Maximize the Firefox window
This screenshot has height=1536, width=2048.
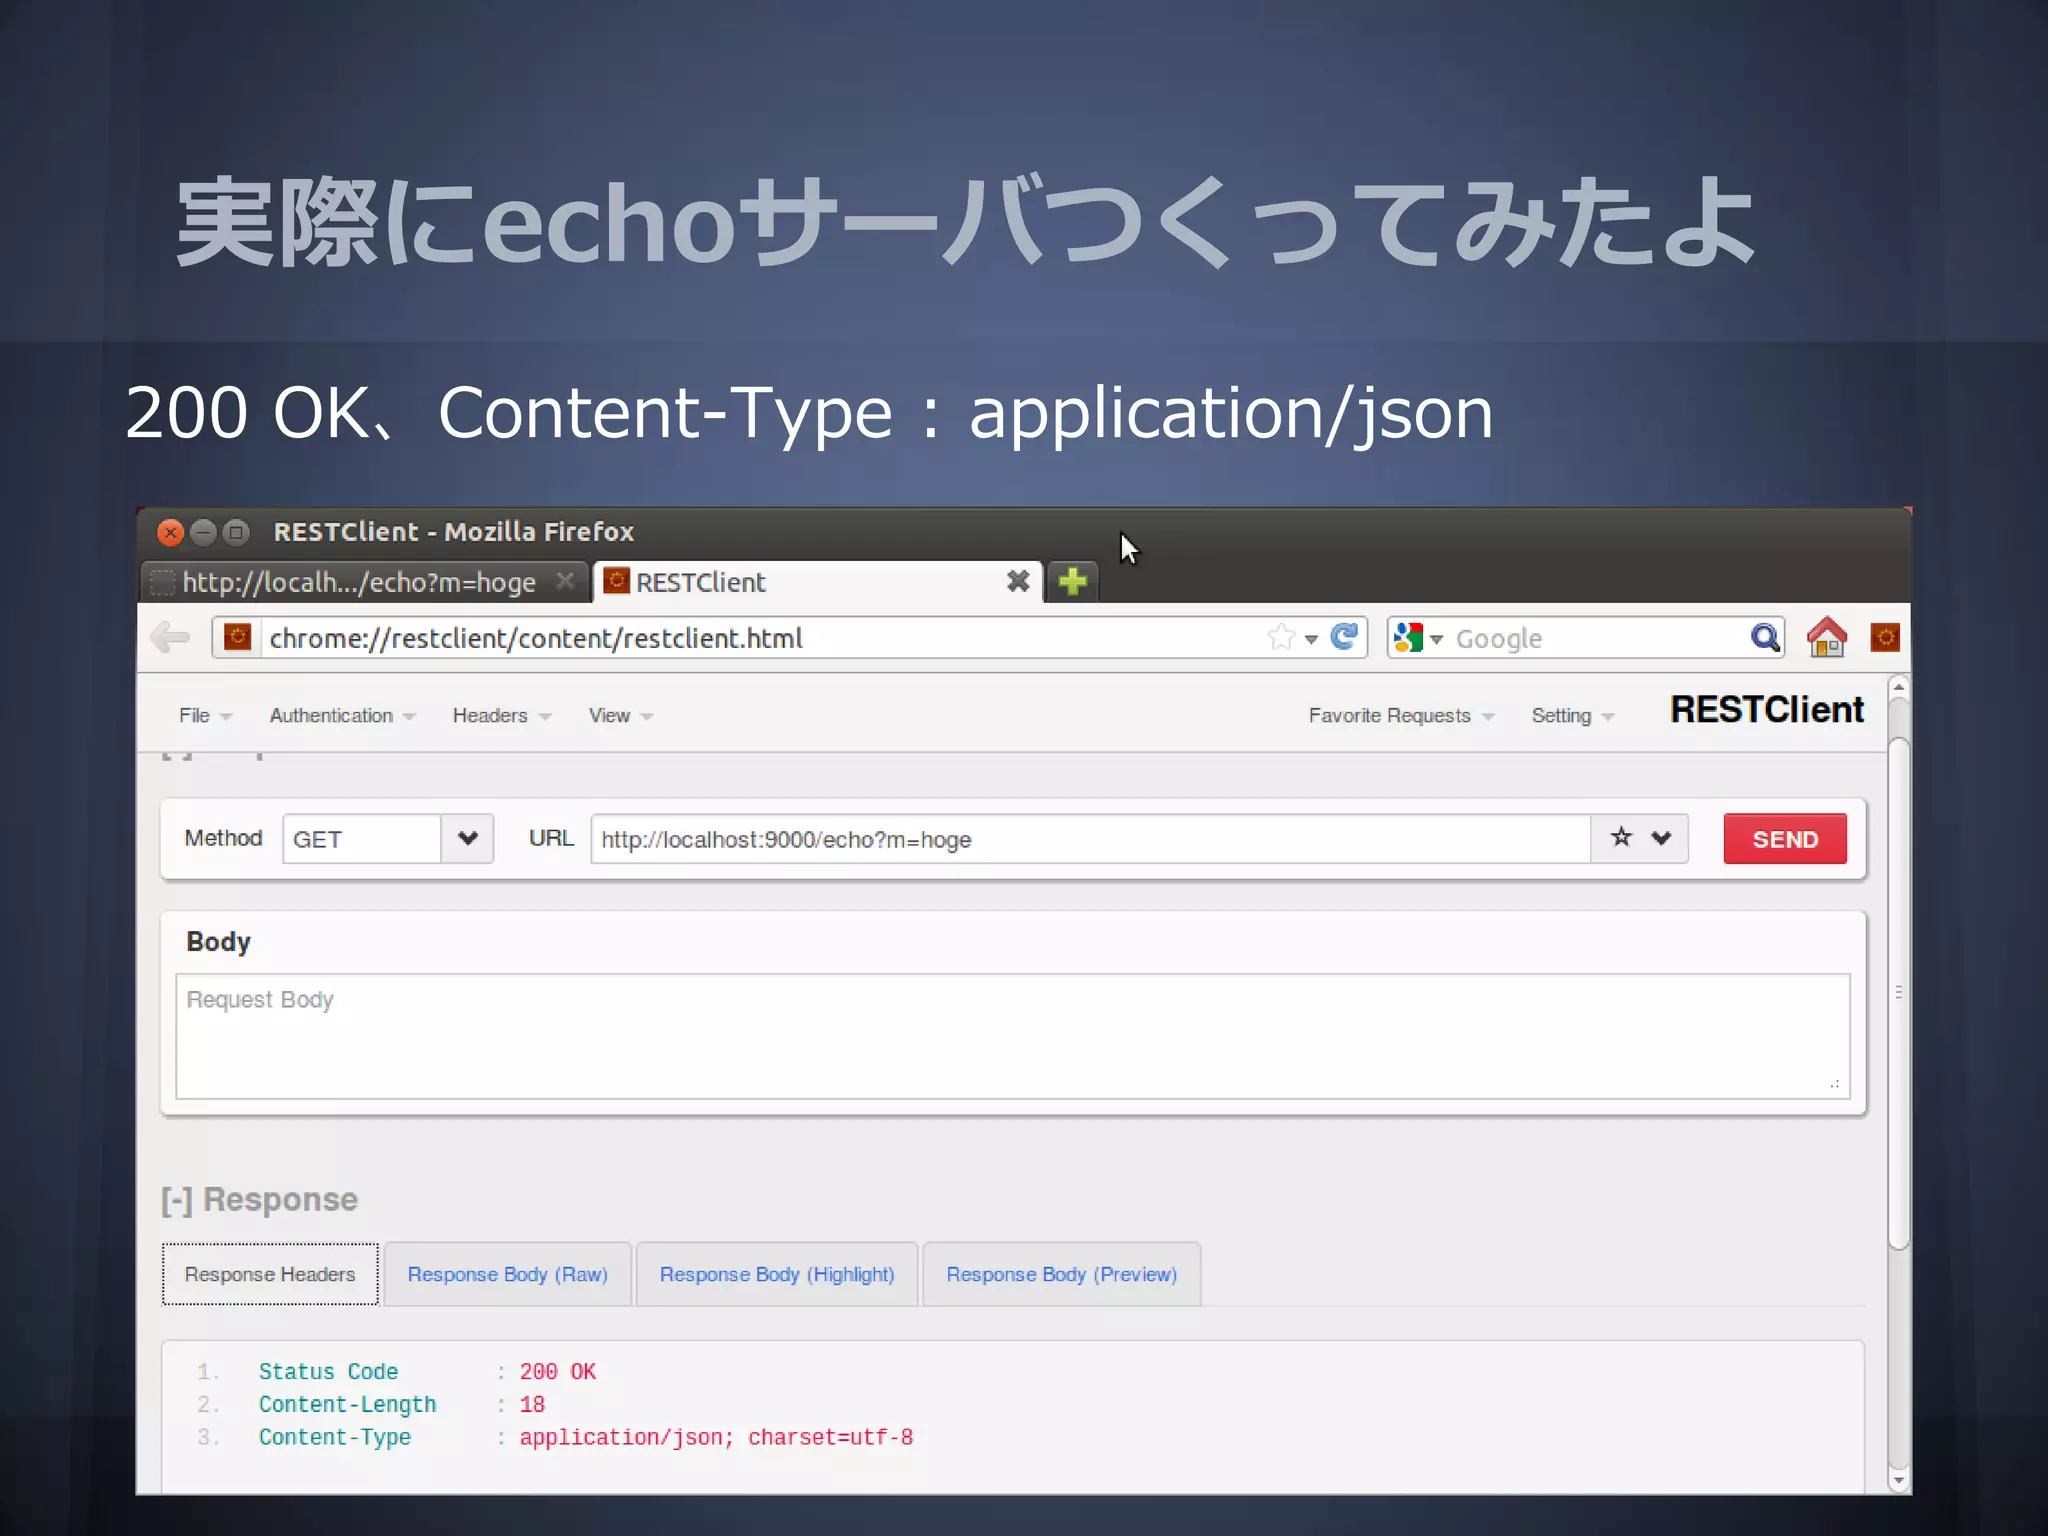point(236,532)
